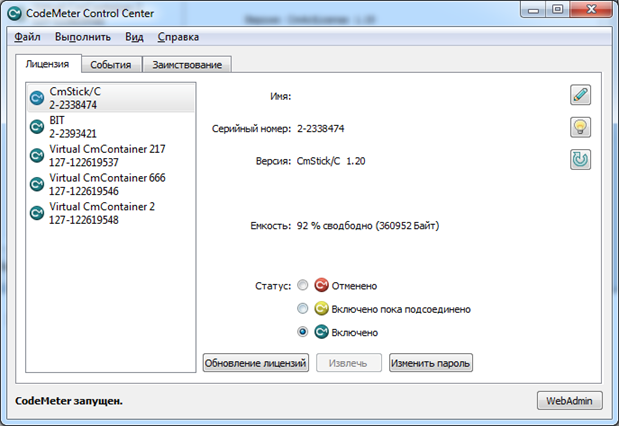Select the Отменено radio button

302,285
